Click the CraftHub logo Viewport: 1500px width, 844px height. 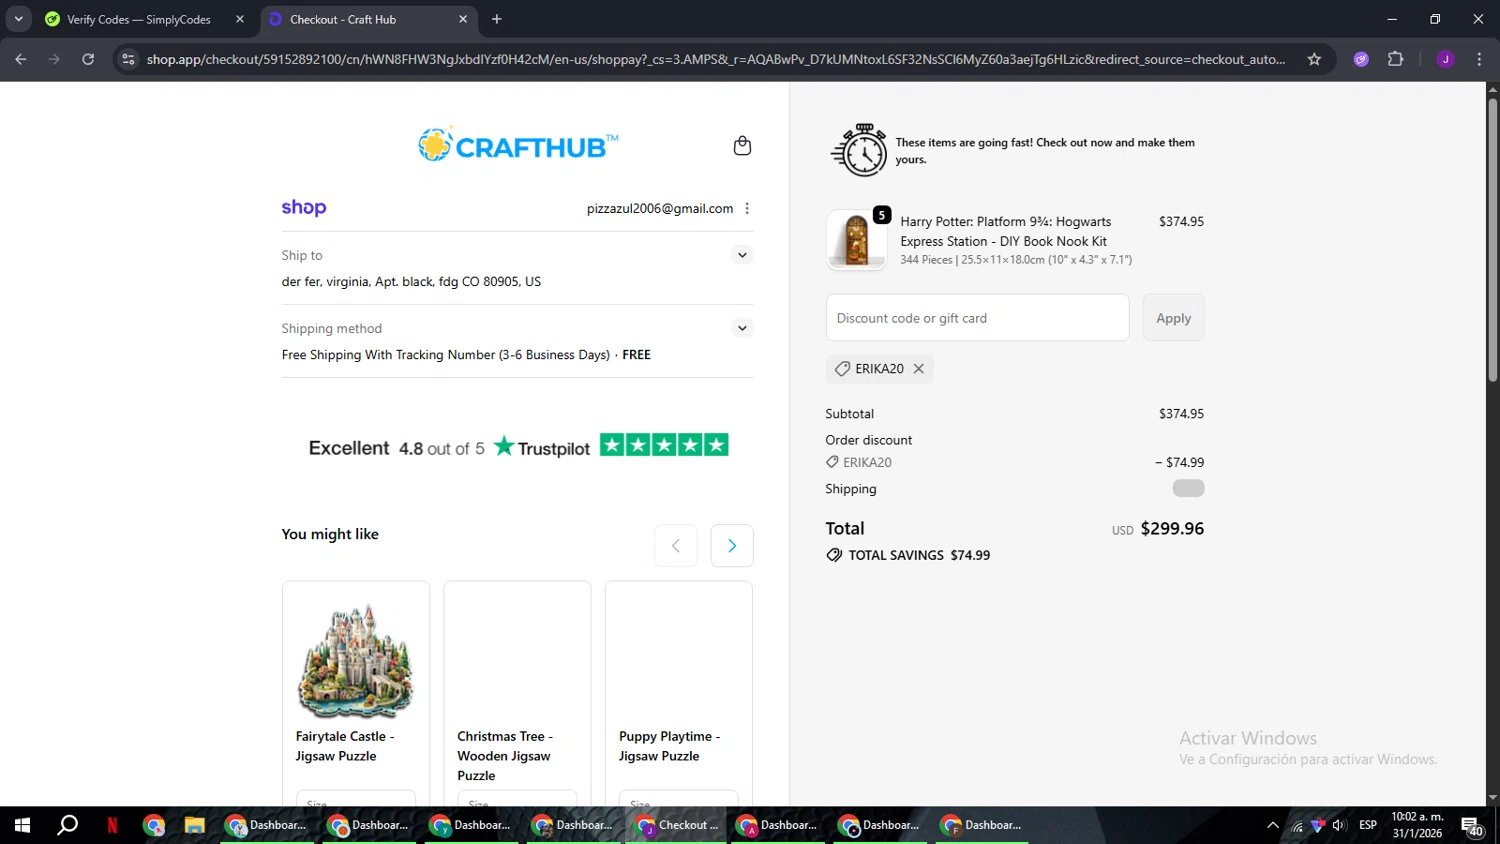[518, 146]
